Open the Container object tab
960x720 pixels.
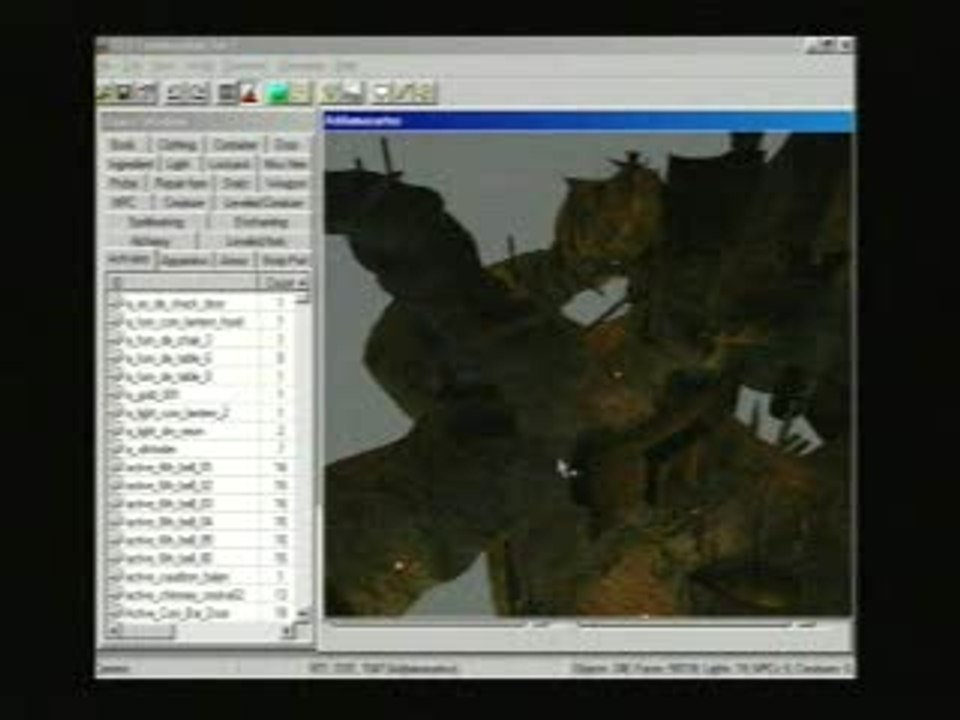point(234,144)
